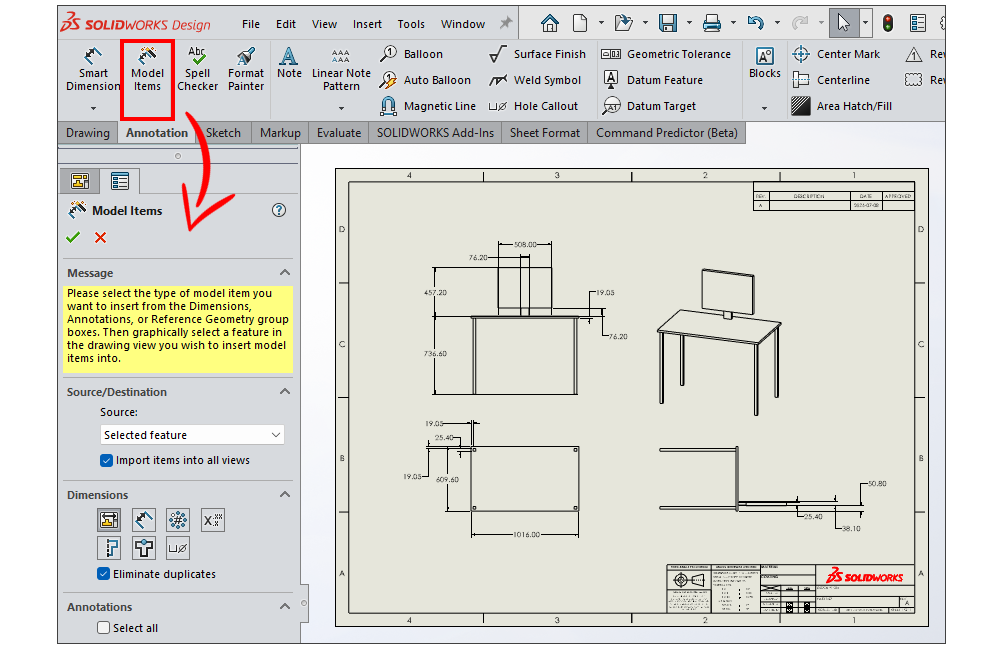Open the Source dropdown
This screenshot has width=1000, height=650.
(x=192, y=435)
